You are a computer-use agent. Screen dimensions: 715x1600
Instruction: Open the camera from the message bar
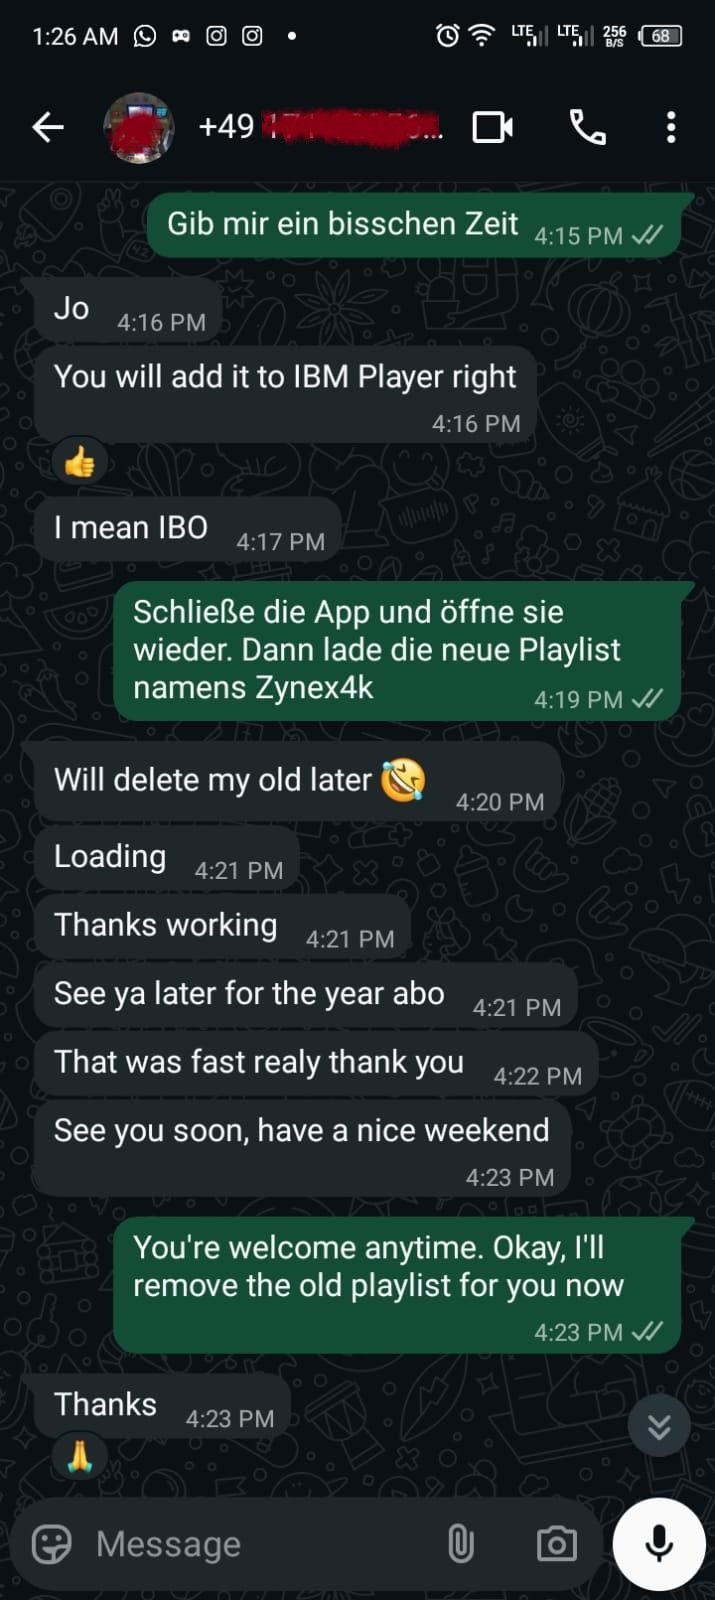pos(556,1544)
